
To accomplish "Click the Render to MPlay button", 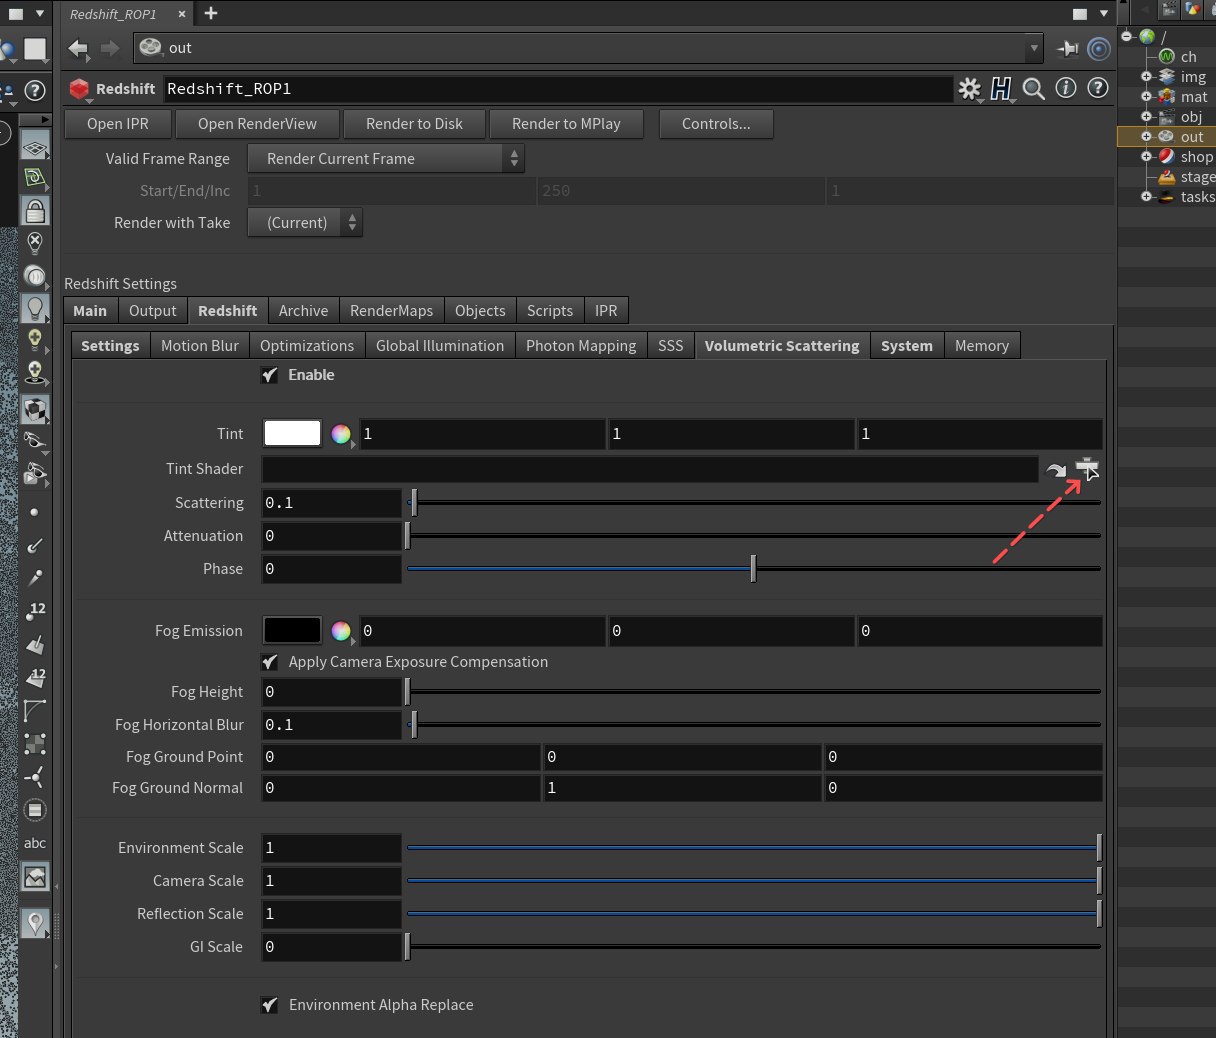I will coord(566,124).
